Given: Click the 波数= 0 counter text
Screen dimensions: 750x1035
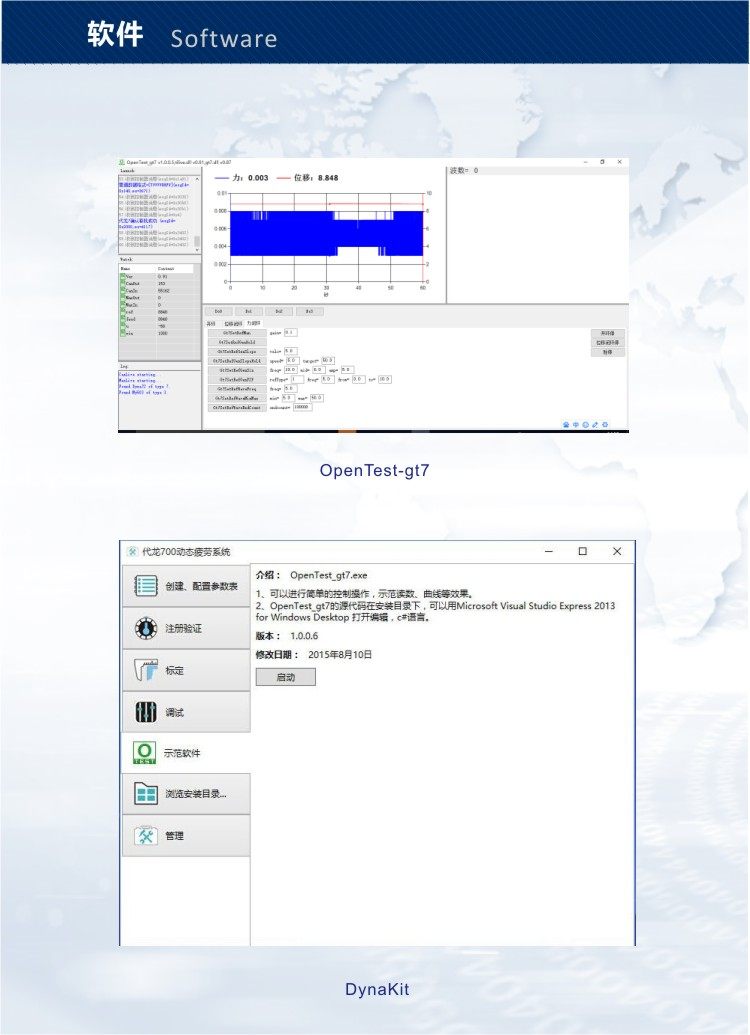Looking at the screenshot, I should pos(464,170).
